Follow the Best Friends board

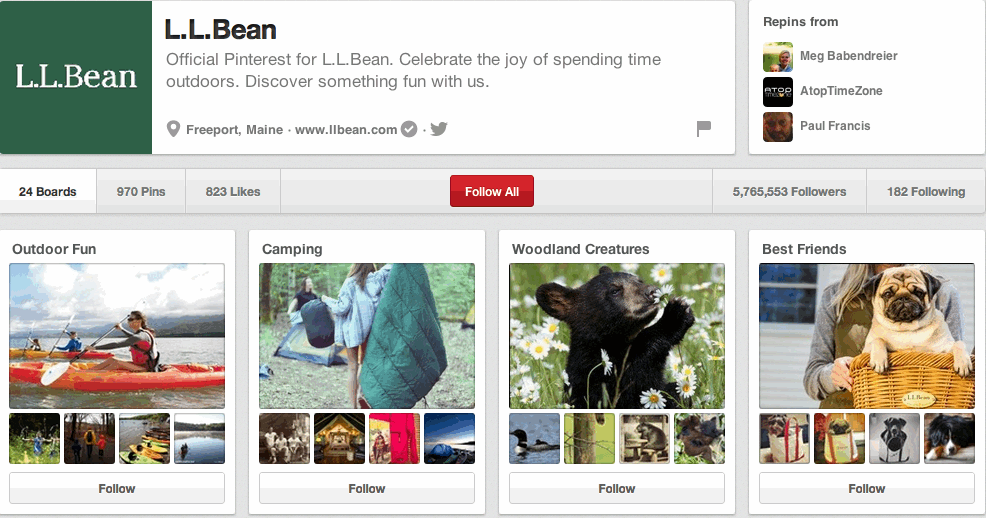pyautogui.click(x=867, y=488)
